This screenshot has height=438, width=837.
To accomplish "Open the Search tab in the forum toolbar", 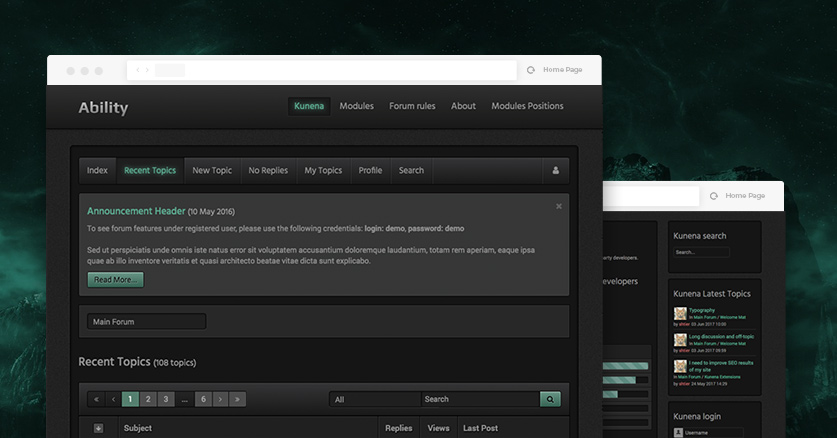I will pos(411,170).
